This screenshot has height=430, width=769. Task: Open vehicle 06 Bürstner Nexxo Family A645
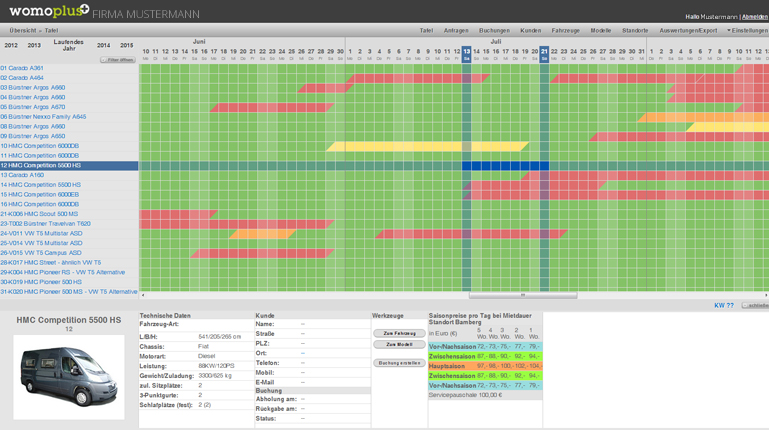(x=43, y=117)
